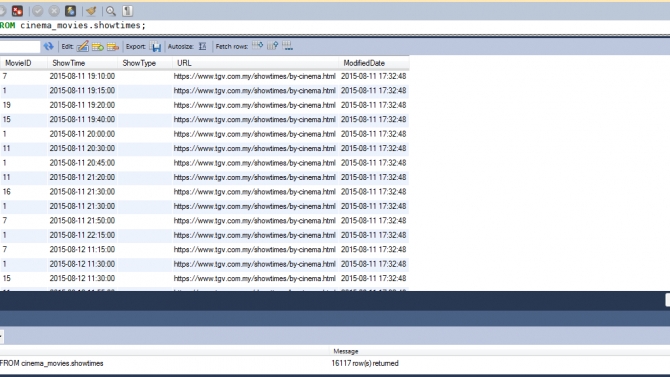
Task: Toggle invisible characters pilcrow icon
Action: [x=127, y=11]
